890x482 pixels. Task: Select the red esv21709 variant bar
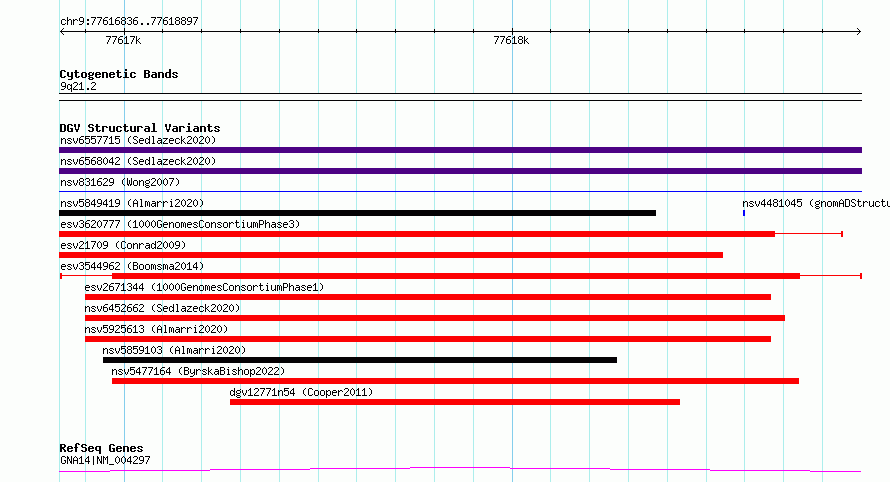point(391,255)
